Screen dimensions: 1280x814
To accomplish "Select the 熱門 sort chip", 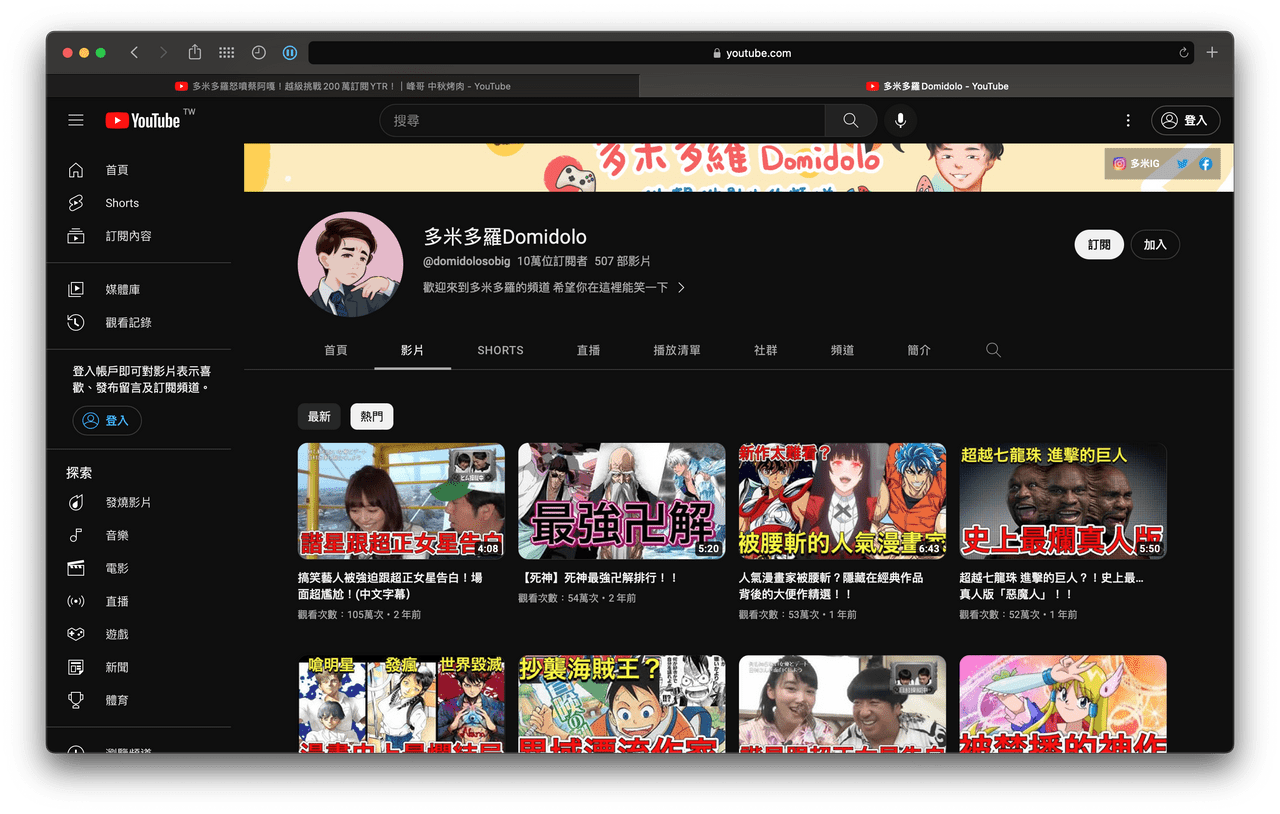I will click(x=372, y=417).
